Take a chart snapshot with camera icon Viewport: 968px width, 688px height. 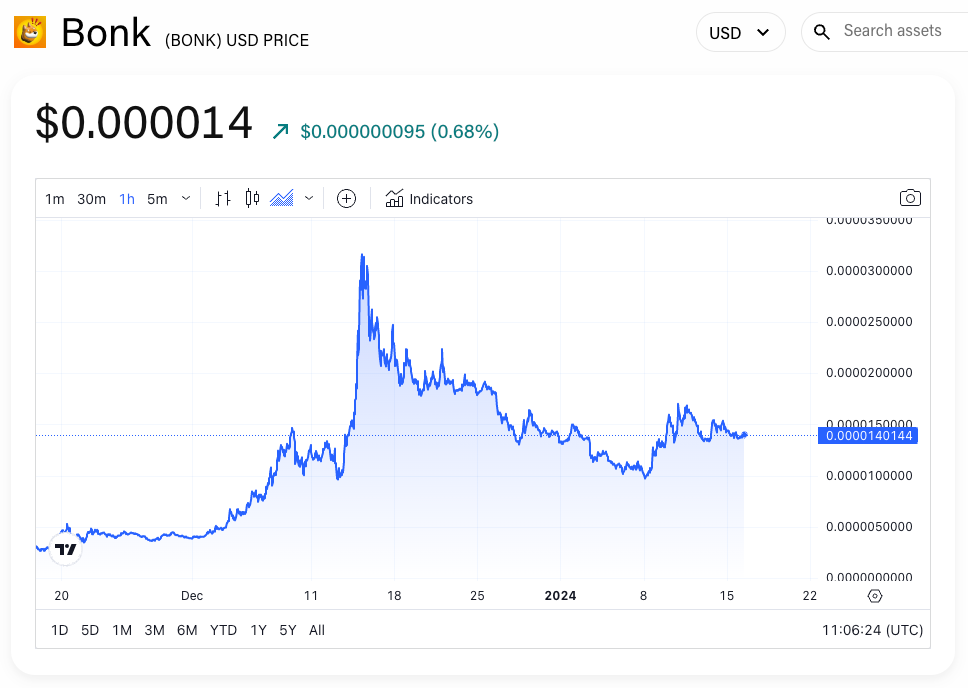[910, 198]
